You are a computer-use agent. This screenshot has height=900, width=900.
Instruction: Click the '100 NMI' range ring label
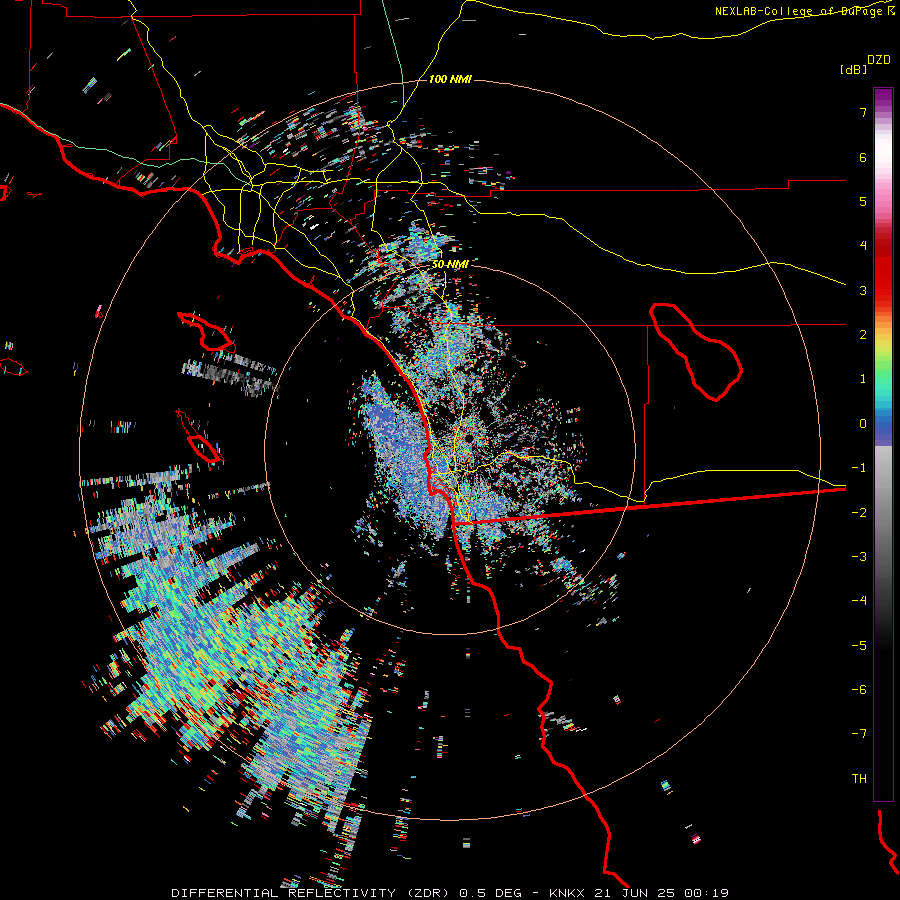[450, 79]
